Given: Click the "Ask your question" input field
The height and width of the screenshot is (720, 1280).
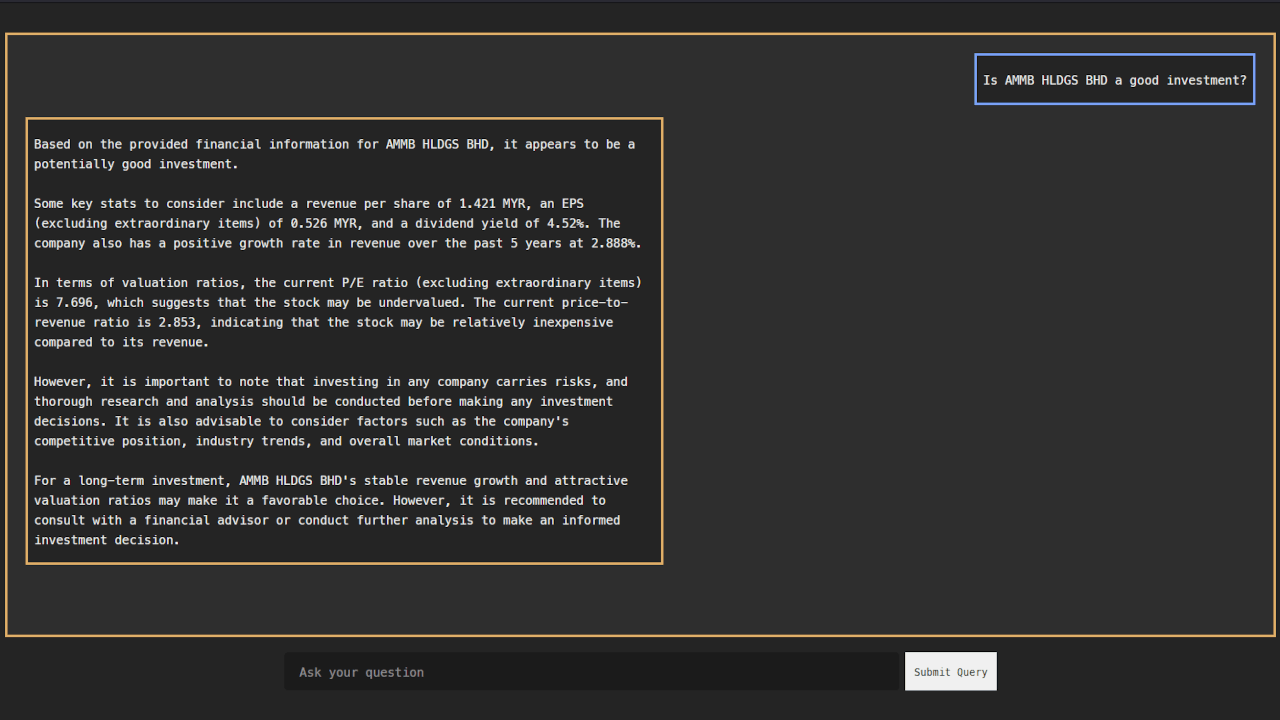Looking at the screenshot, I should 594,672.
